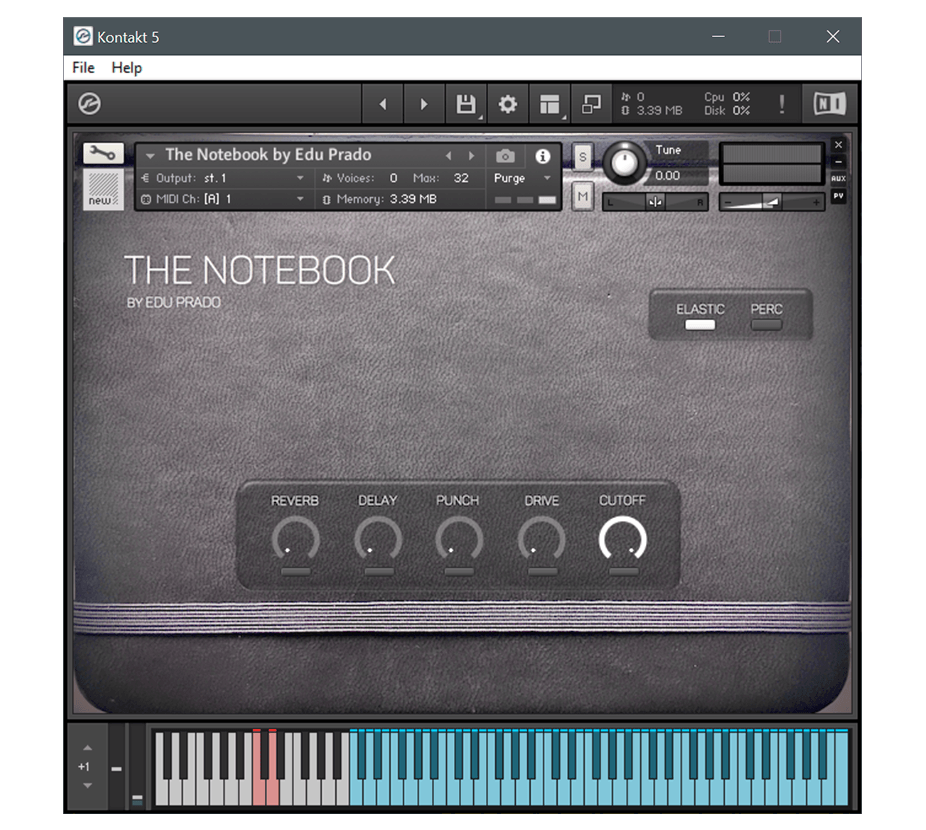Open the workspace layout panel menu
Screen dimensions: 926x830
pyautogui.click(x=549, y=105)
